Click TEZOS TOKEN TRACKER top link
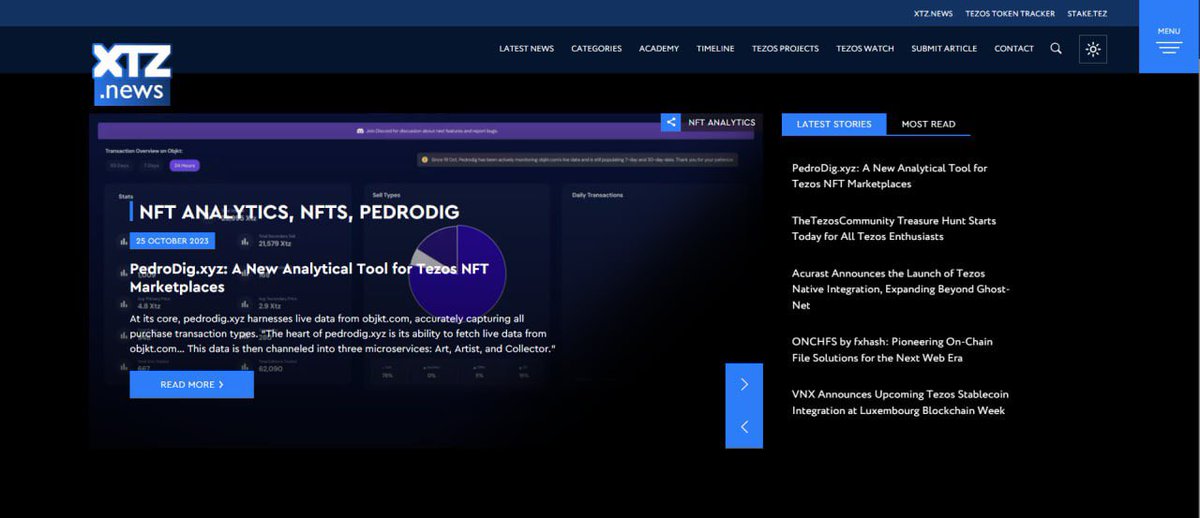 [1010, 14]
